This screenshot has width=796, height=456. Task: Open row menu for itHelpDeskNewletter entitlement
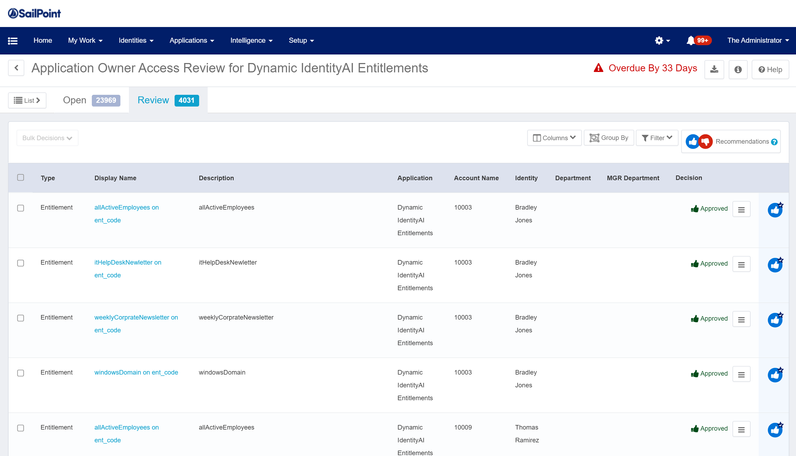[741, 265]
